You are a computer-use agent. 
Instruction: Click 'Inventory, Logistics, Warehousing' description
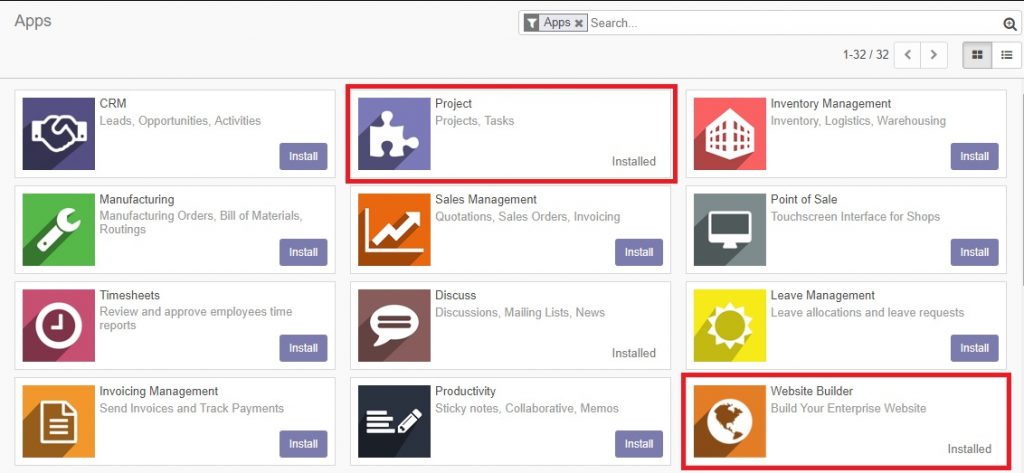click(x=858, y=121)
